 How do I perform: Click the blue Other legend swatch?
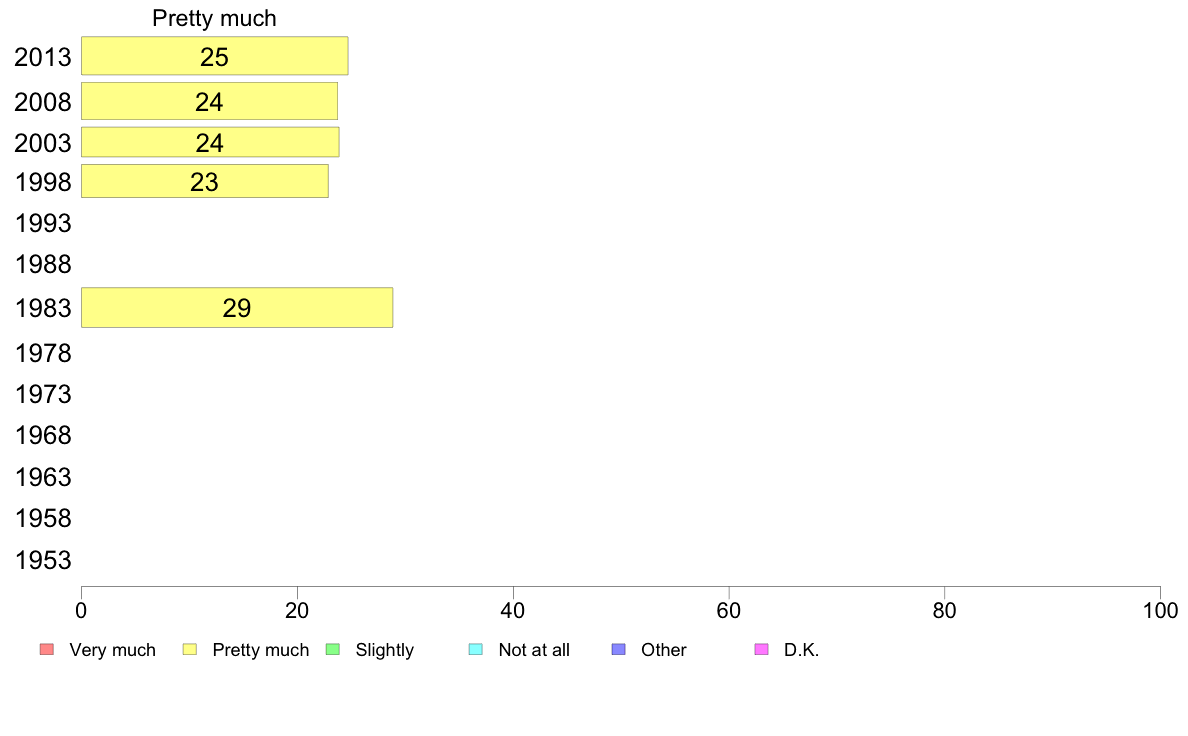tap(618, 650)
